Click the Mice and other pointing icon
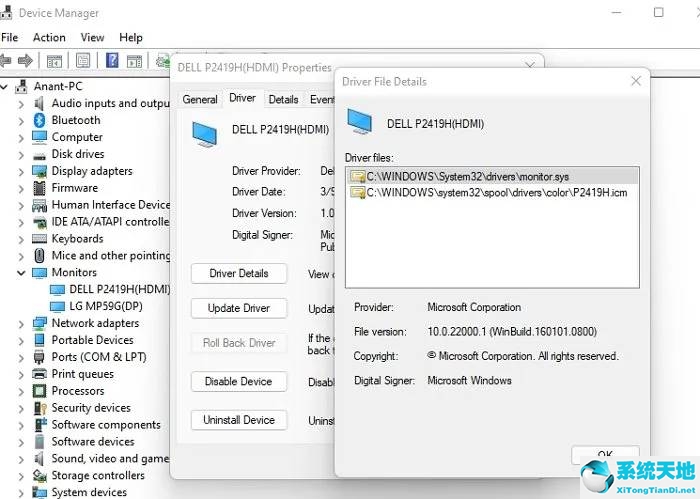Image resolution: width=700 pixels, height=499 pixels. (39, 256)
